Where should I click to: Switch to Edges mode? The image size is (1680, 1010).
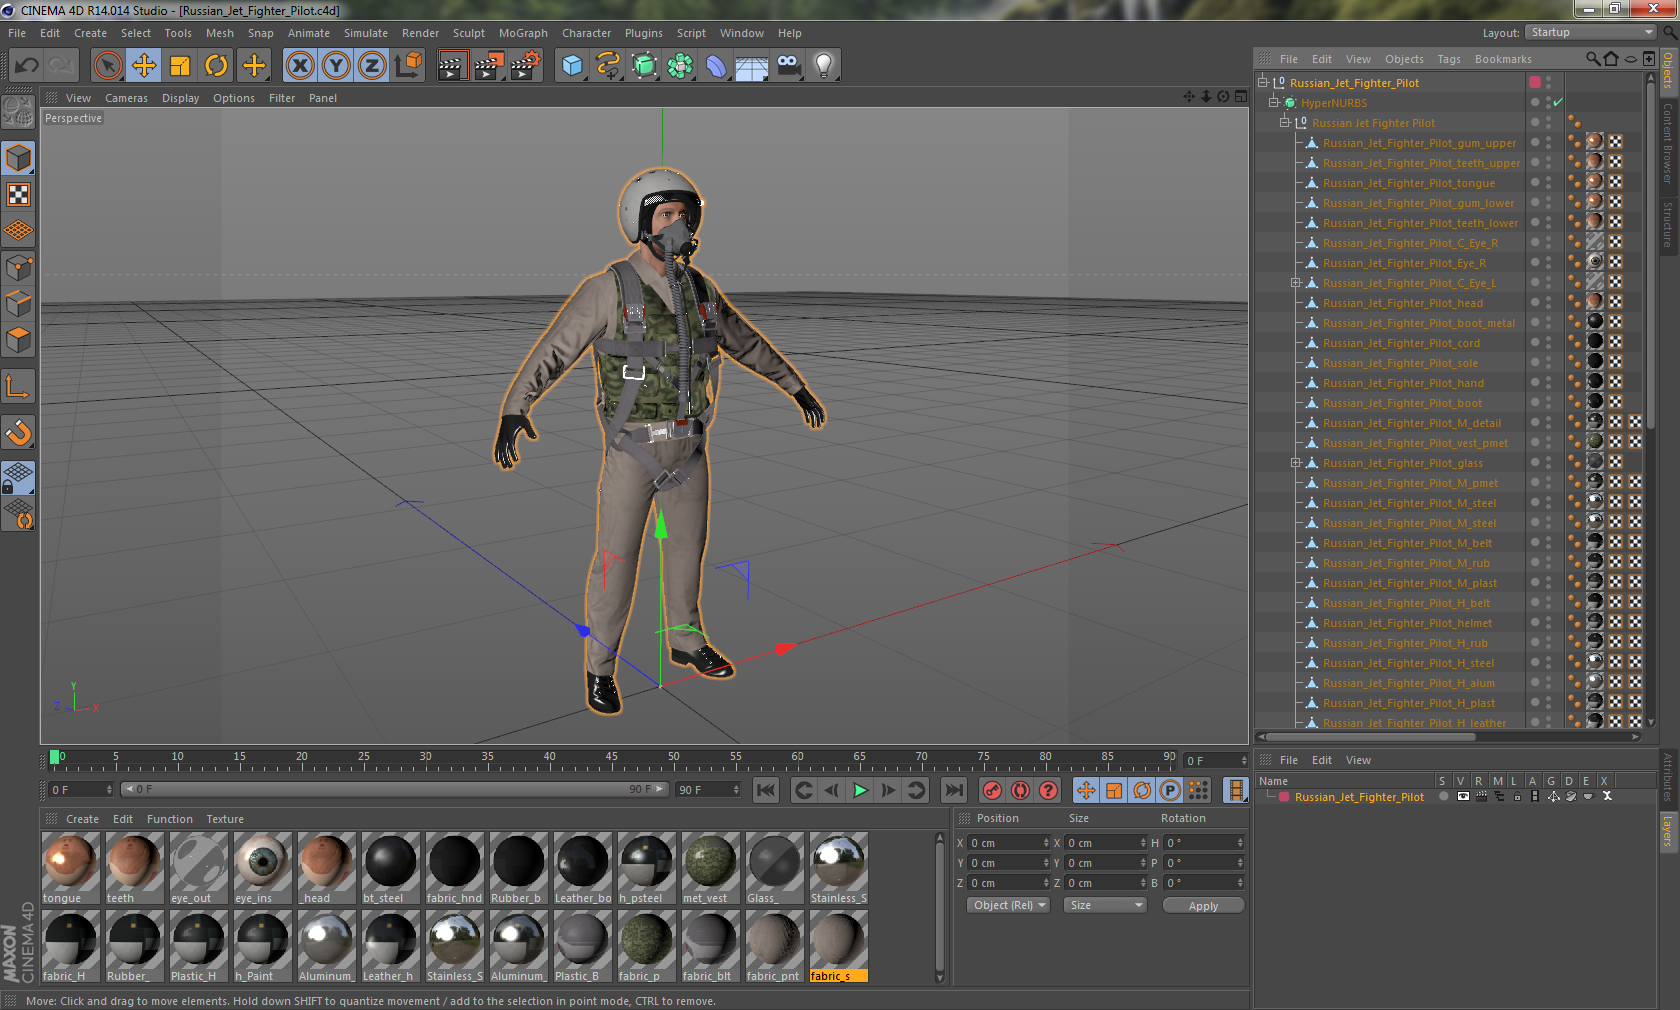click(x=18, y=303)
